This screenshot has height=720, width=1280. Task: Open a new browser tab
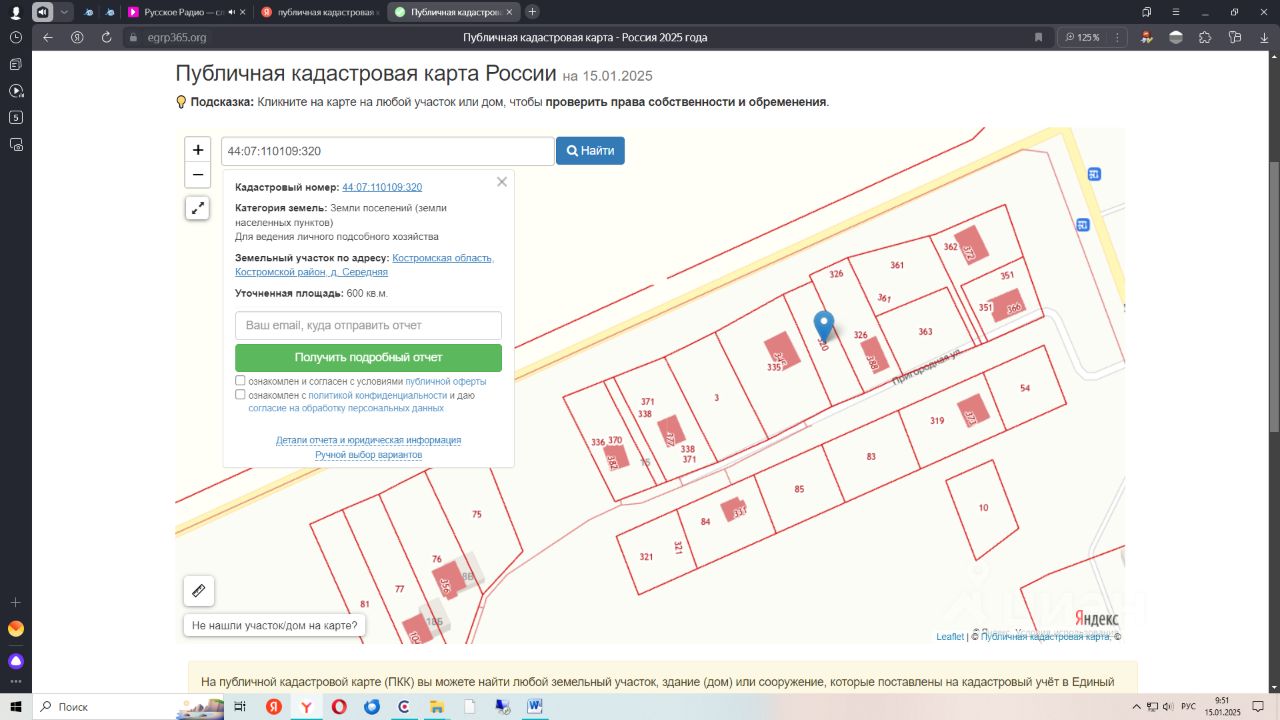(x=532, y=12)
